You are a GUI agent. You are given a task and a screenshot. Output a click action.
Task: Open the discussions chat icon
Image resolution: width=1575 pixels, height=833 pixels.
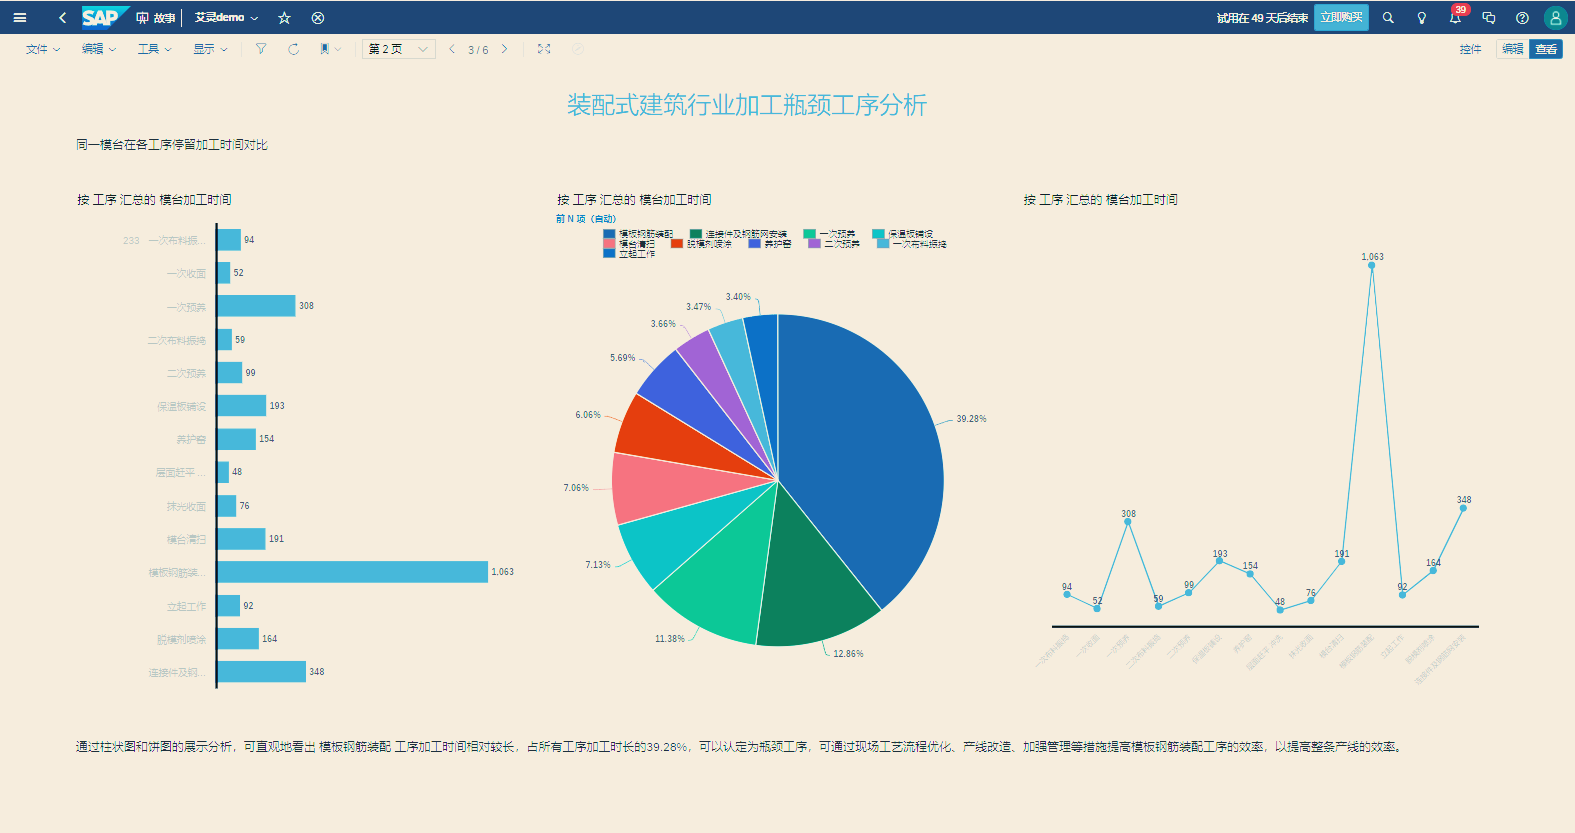pyautogui.click(x=1489, y=18)
